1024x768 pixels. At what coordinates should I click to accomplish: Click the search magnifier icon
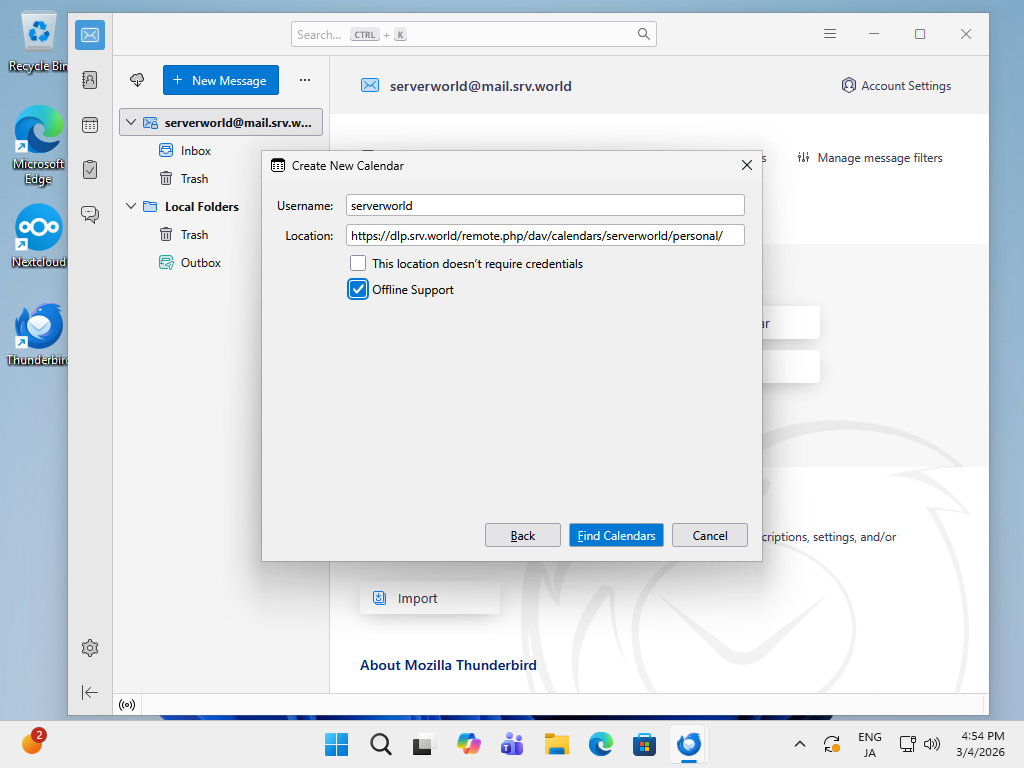point(643,34)
